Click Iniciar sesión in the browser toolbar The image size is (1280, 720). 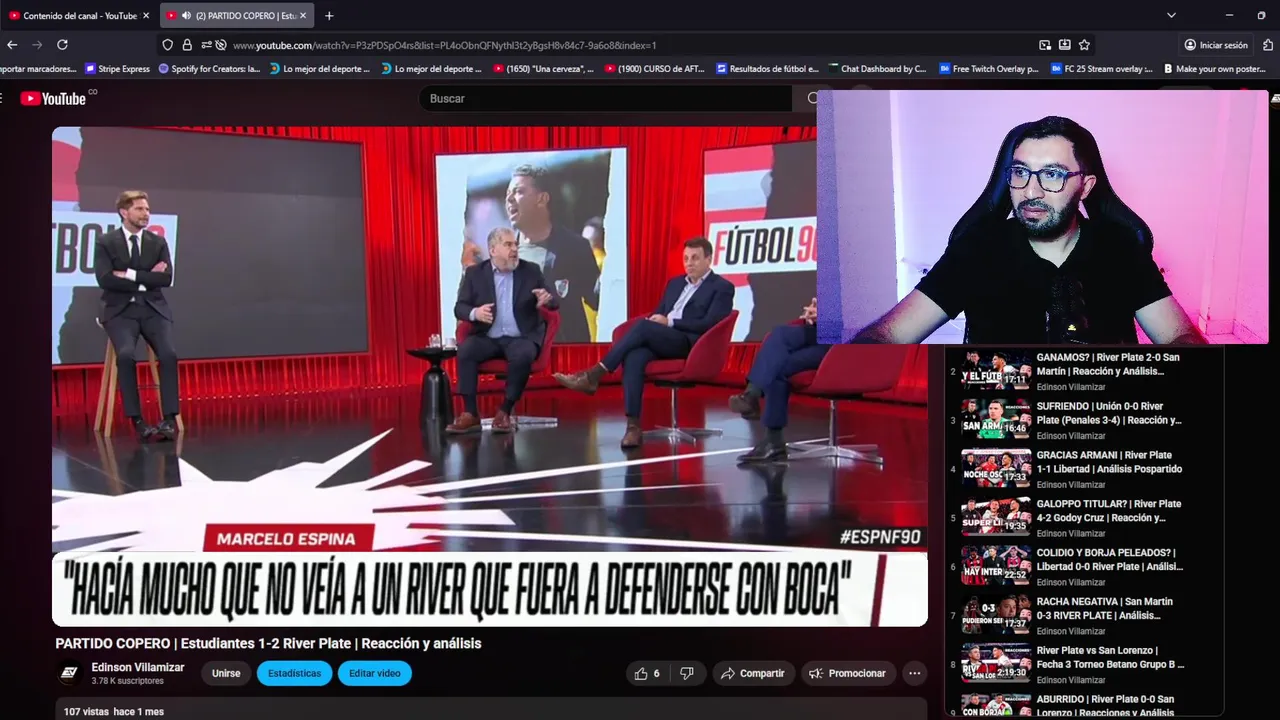click(1216, 45)
